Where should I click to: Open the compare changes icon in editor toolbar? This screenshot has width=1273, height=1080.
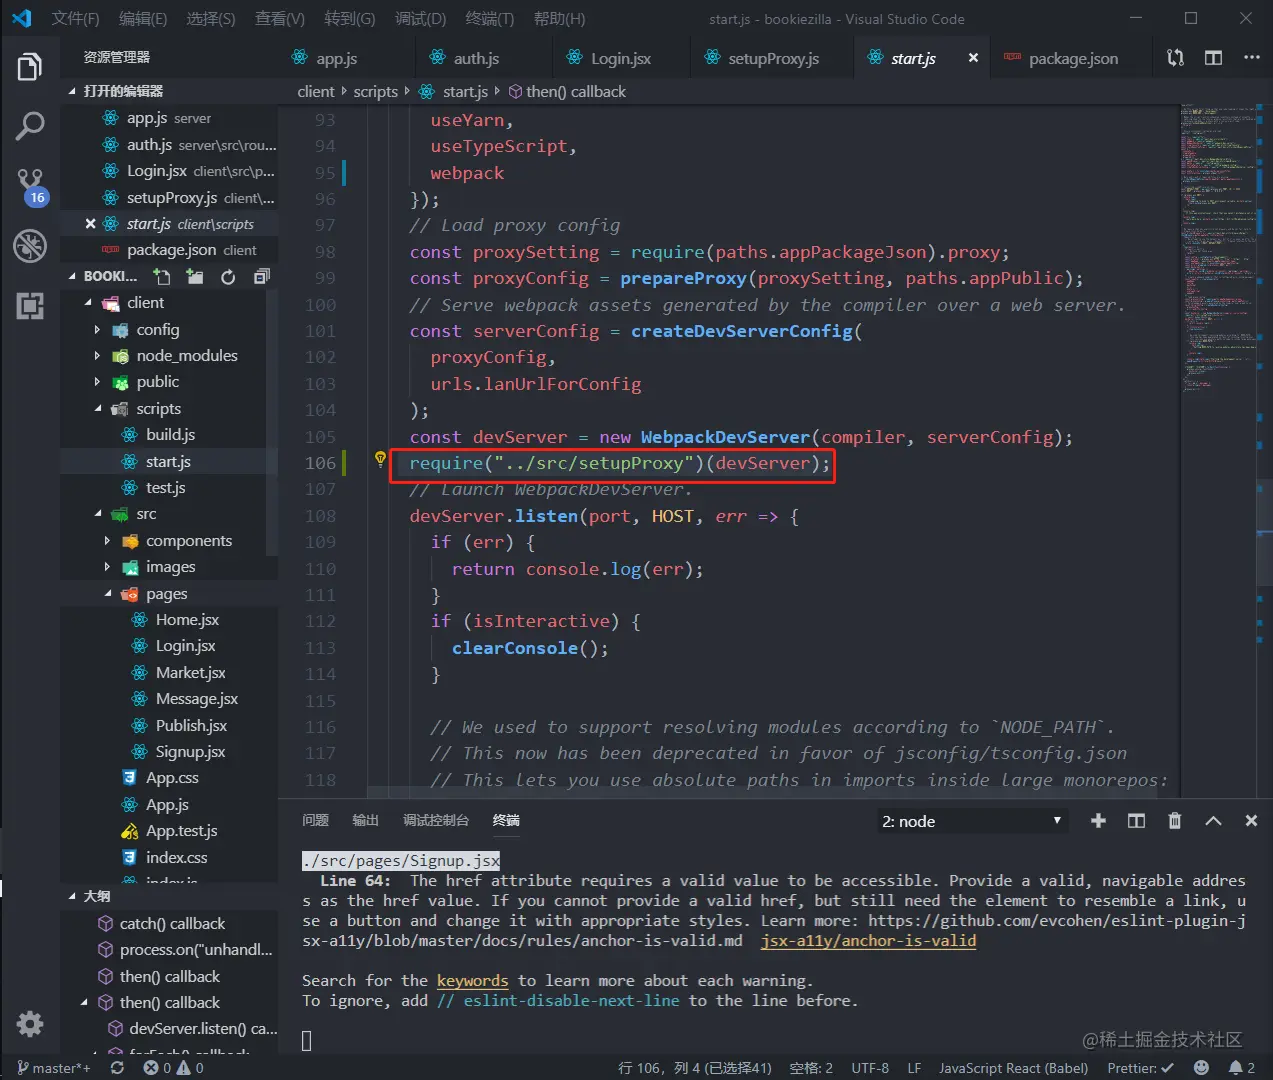click(x=1175, y=58)
